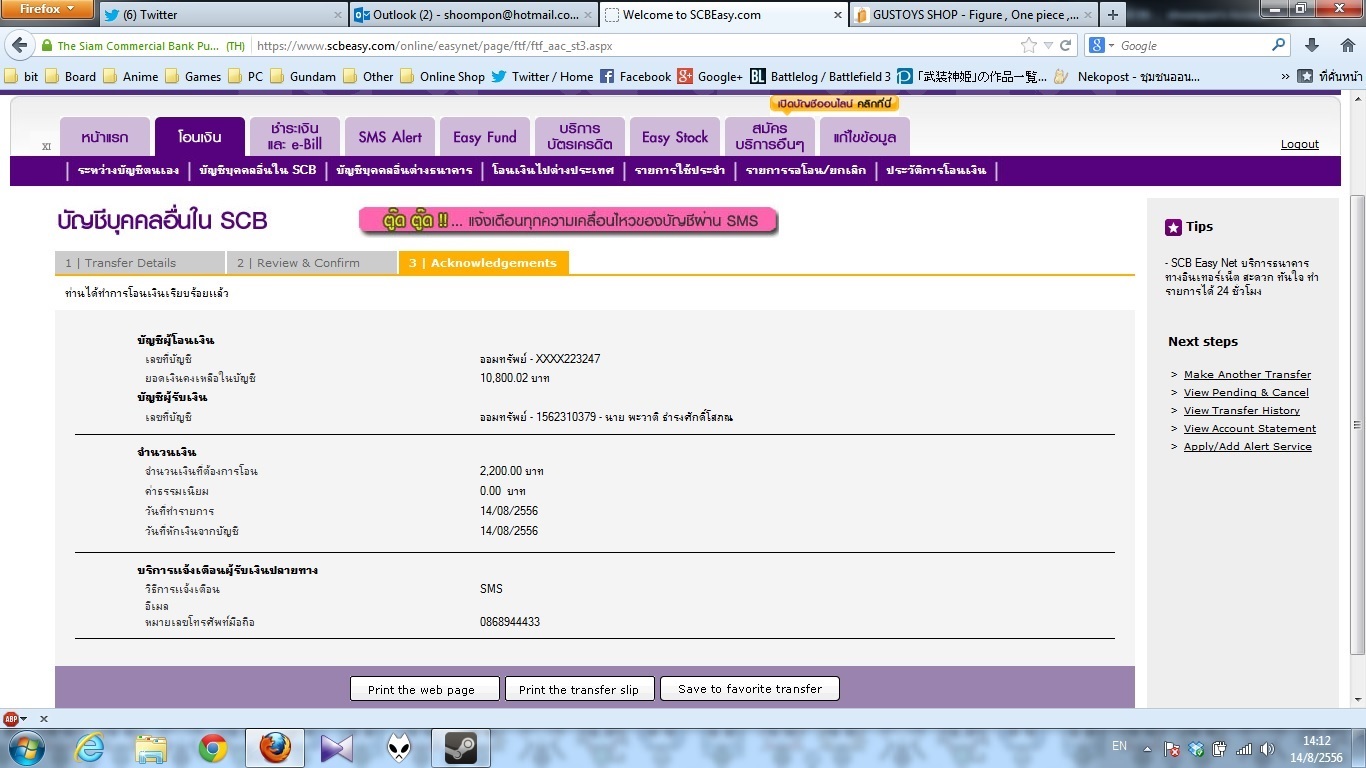Click the EN language indicator

pyautogui.click(x=1119, y=746)
